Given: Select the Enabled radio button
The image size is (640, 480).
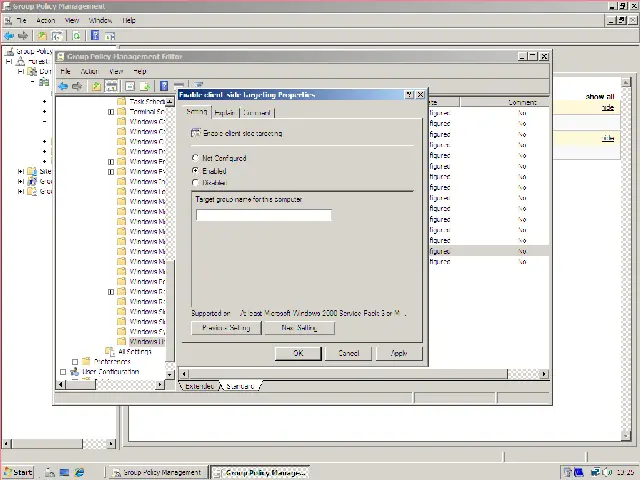Looking at the screenshot, I should click(195, 171).
